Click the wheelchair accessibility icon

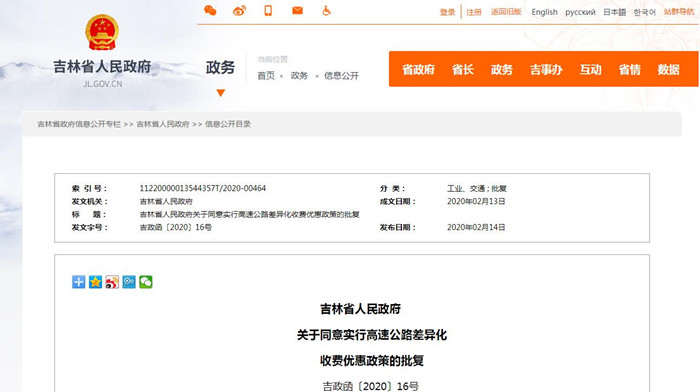[326, 10]
